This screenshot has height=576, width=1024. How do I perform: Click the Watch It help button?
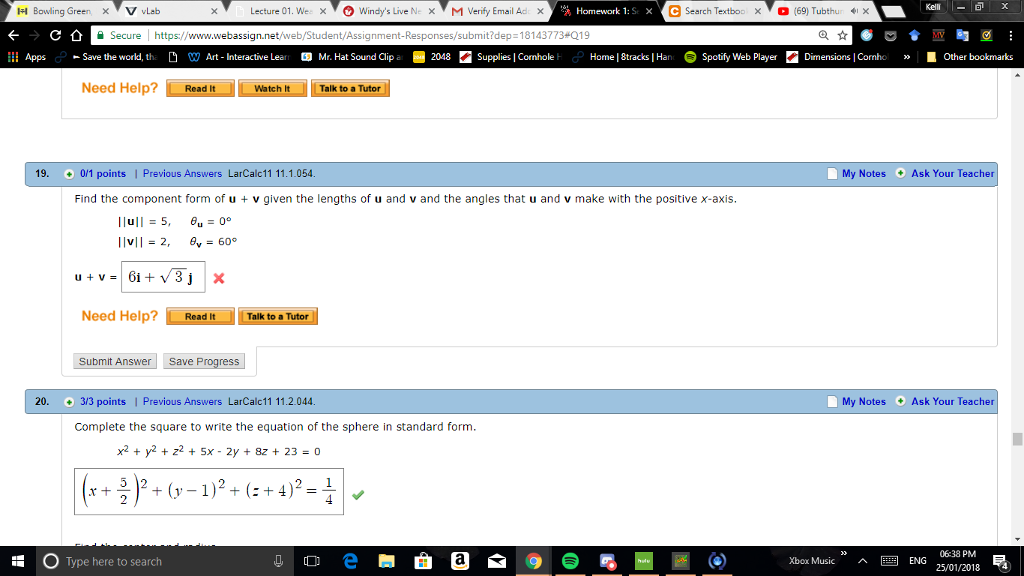point(272,89)
